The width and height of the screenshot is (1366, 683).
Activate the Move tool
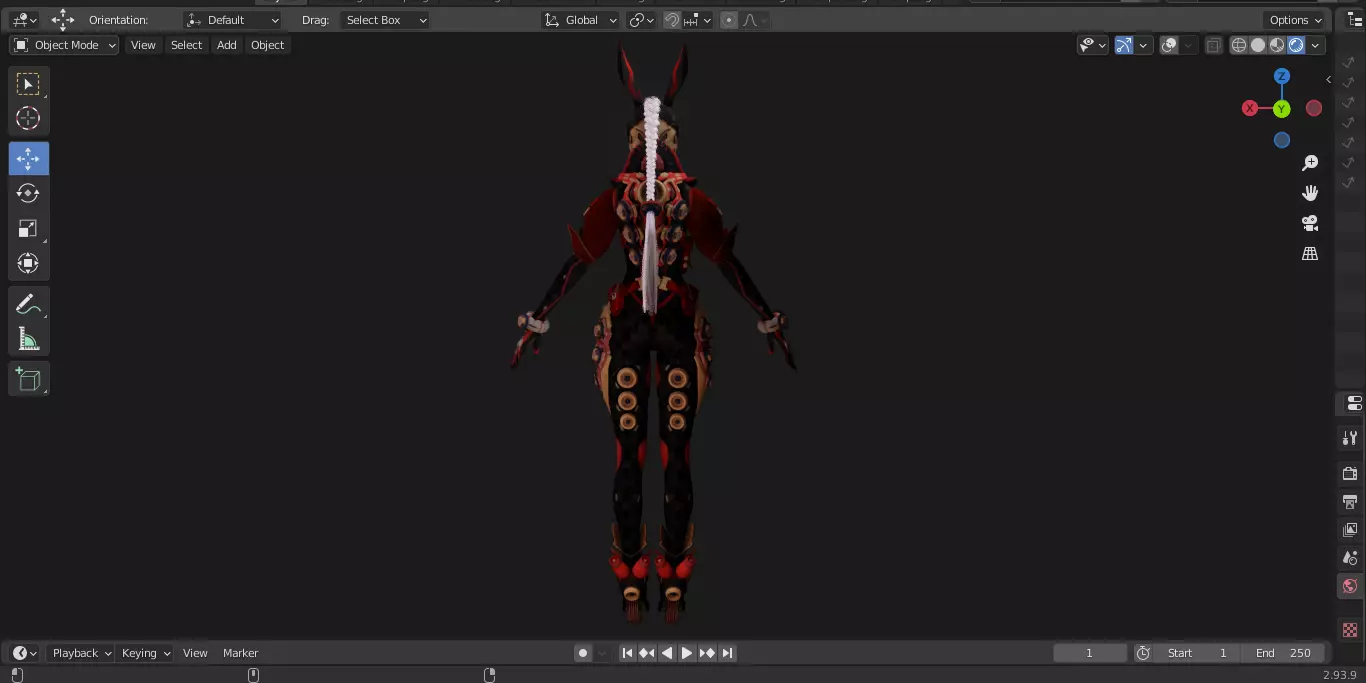click(28, 159)
